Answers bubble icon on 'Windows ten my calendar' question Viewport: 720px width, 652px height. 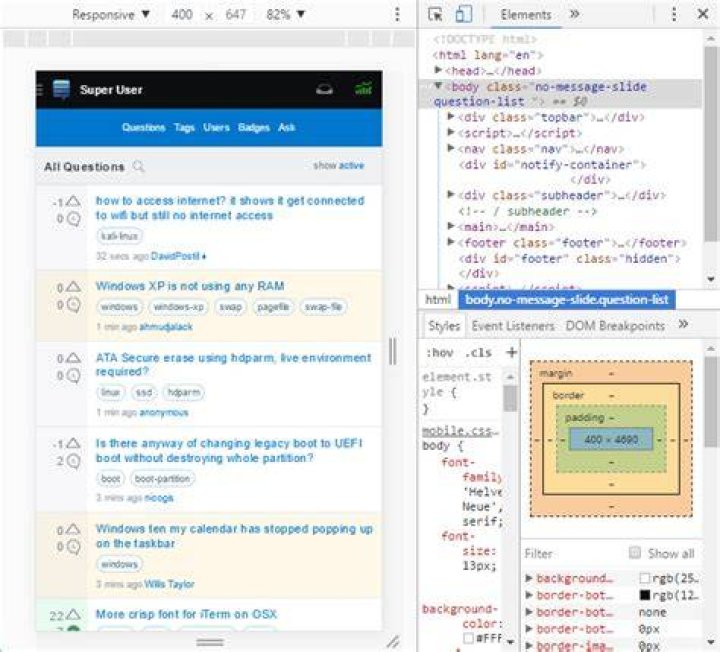point(73,547)
